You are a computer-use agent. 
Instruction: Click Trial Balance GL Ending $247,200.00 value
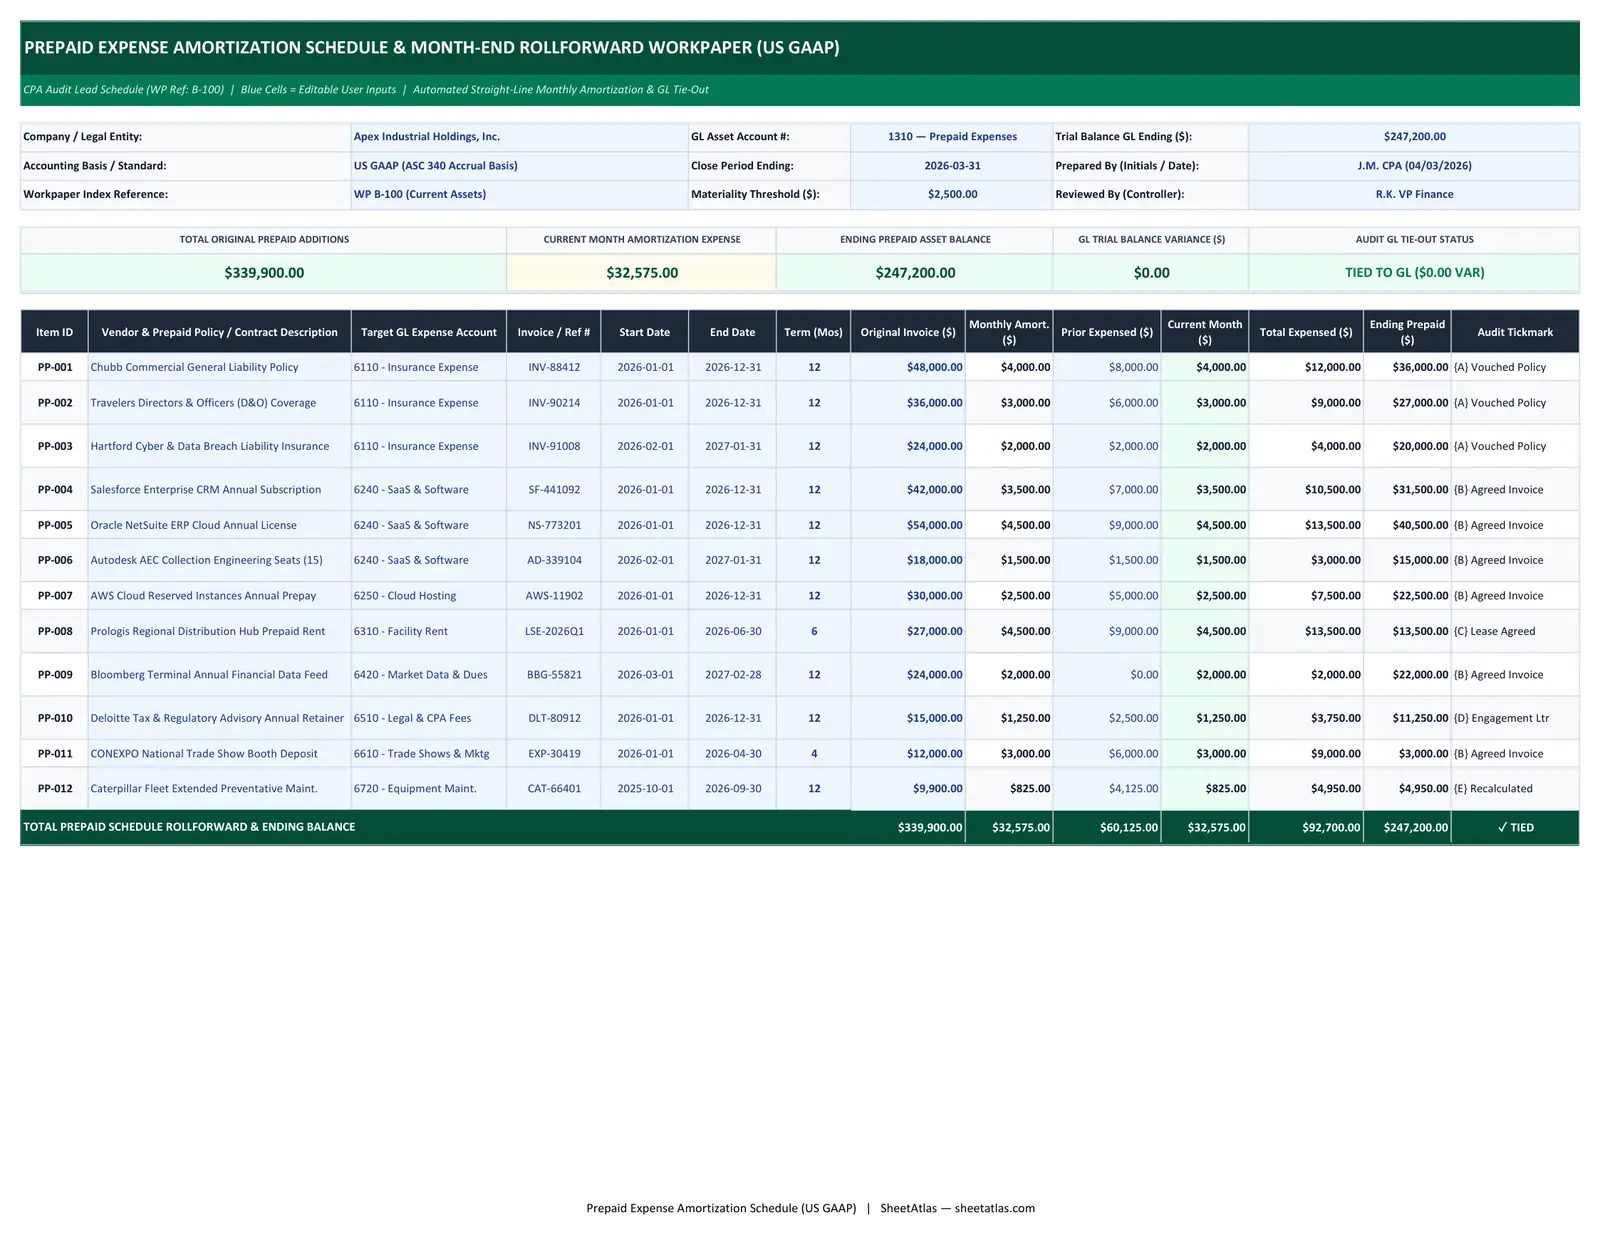coord(1414,137)
